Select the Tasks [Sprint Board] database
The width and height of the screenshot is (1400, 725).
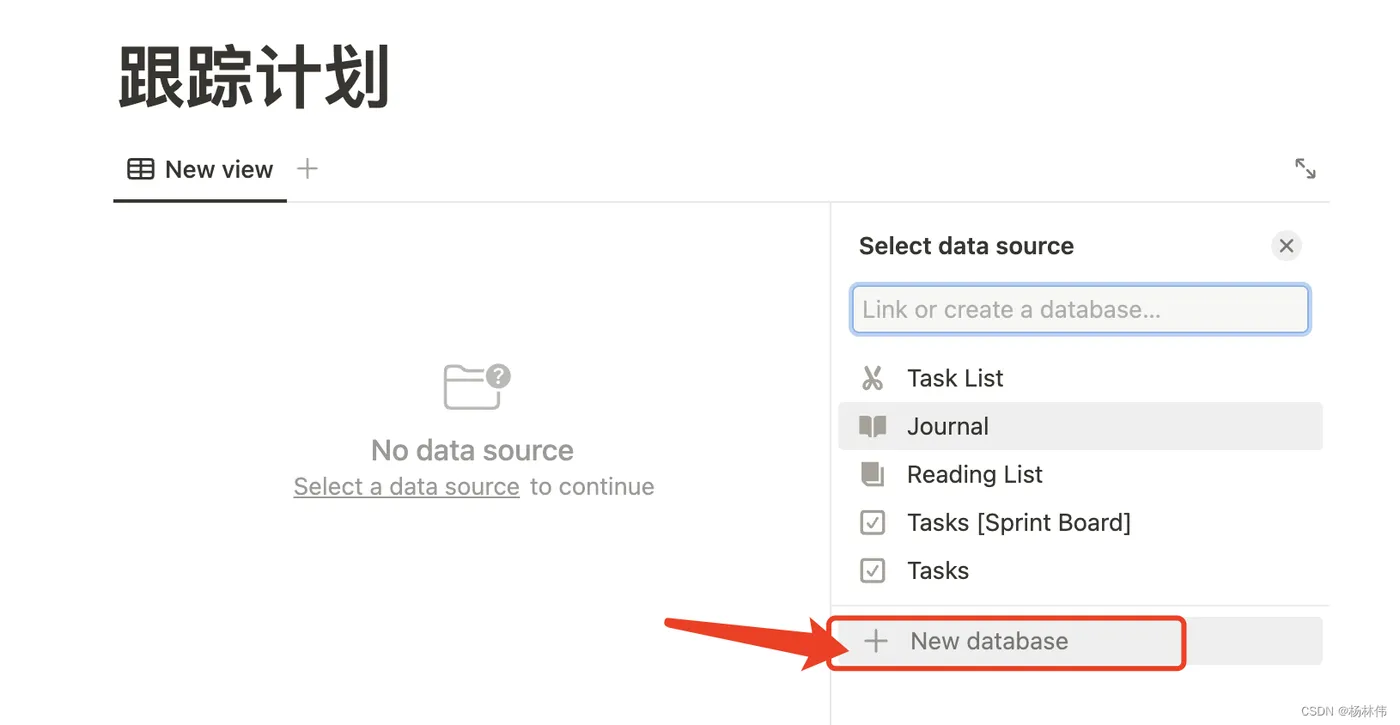tap(1018, 523)
